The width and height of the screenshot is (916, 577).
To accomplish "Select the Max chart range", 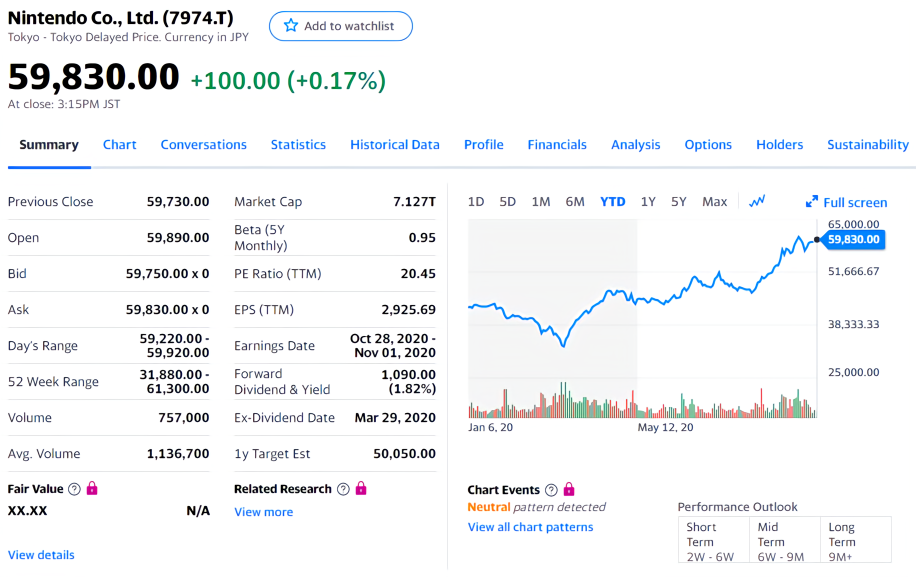I will (x=714, y=201).
